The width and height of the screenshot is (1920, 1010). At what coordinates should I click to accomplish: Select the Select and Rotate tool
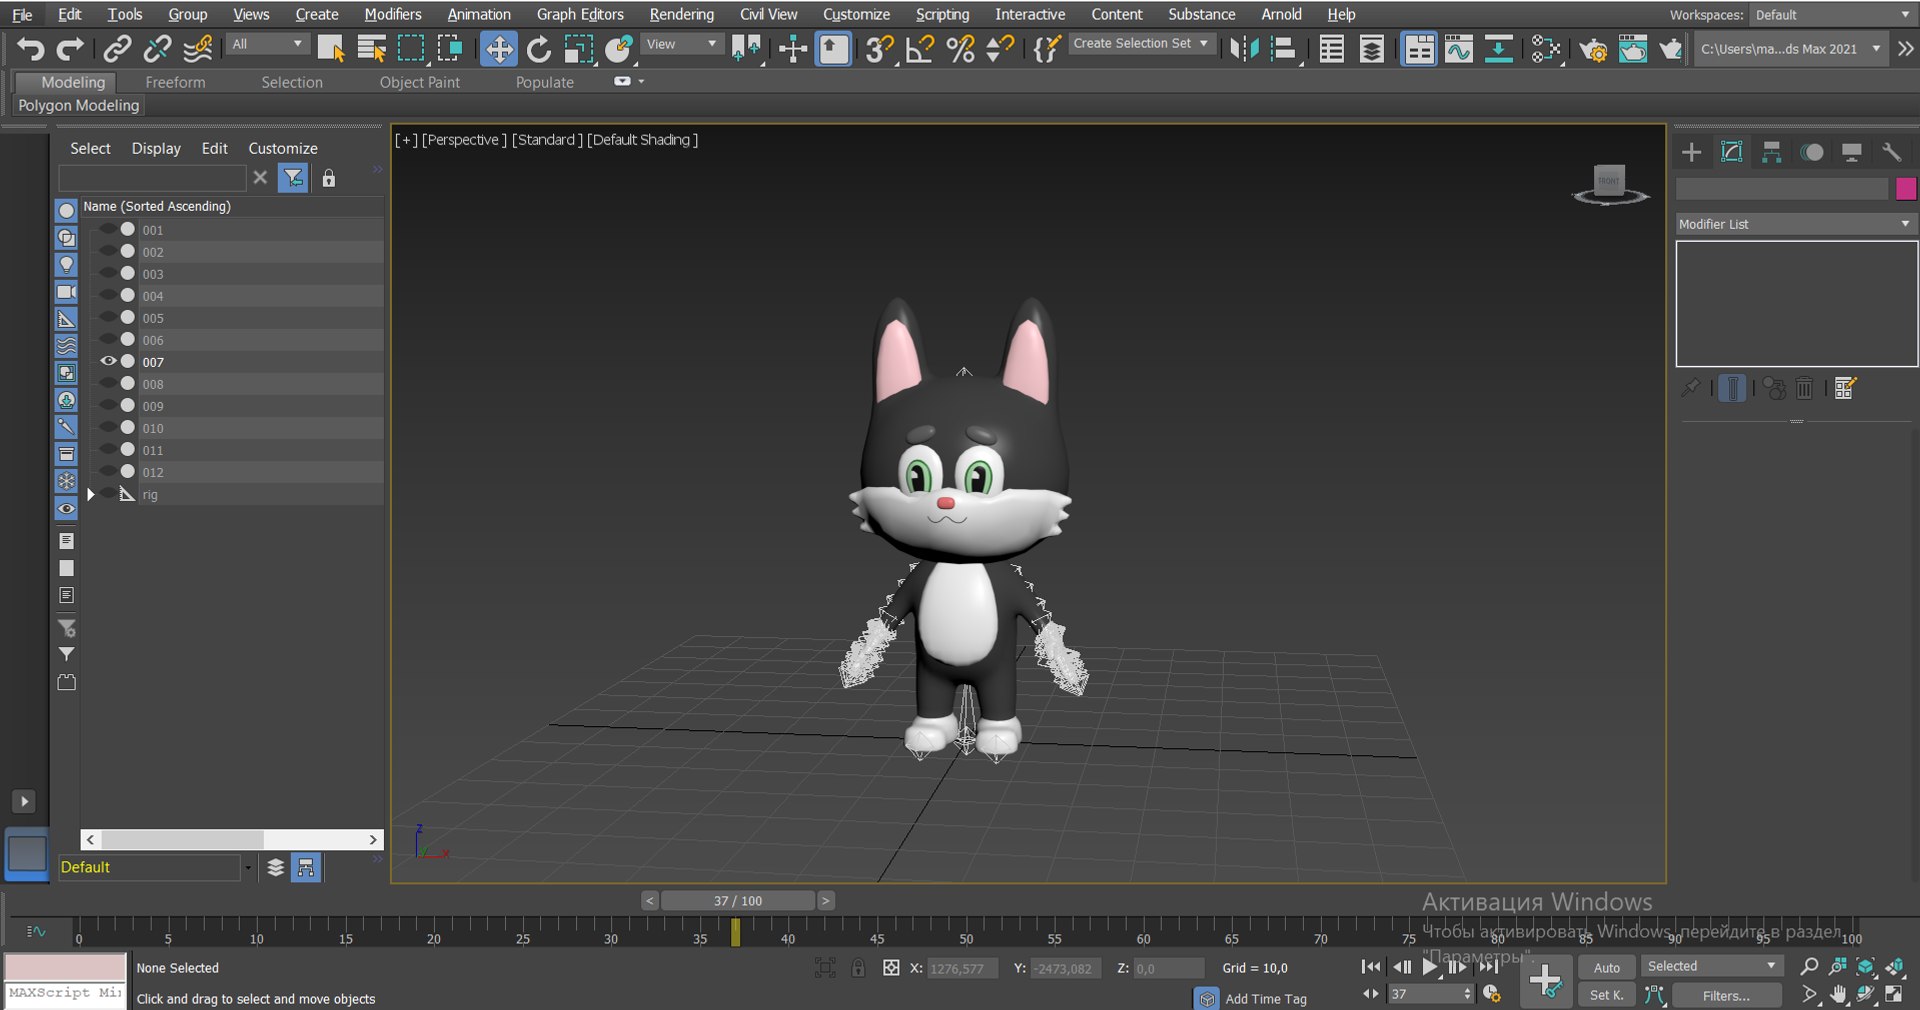[539, 49]
